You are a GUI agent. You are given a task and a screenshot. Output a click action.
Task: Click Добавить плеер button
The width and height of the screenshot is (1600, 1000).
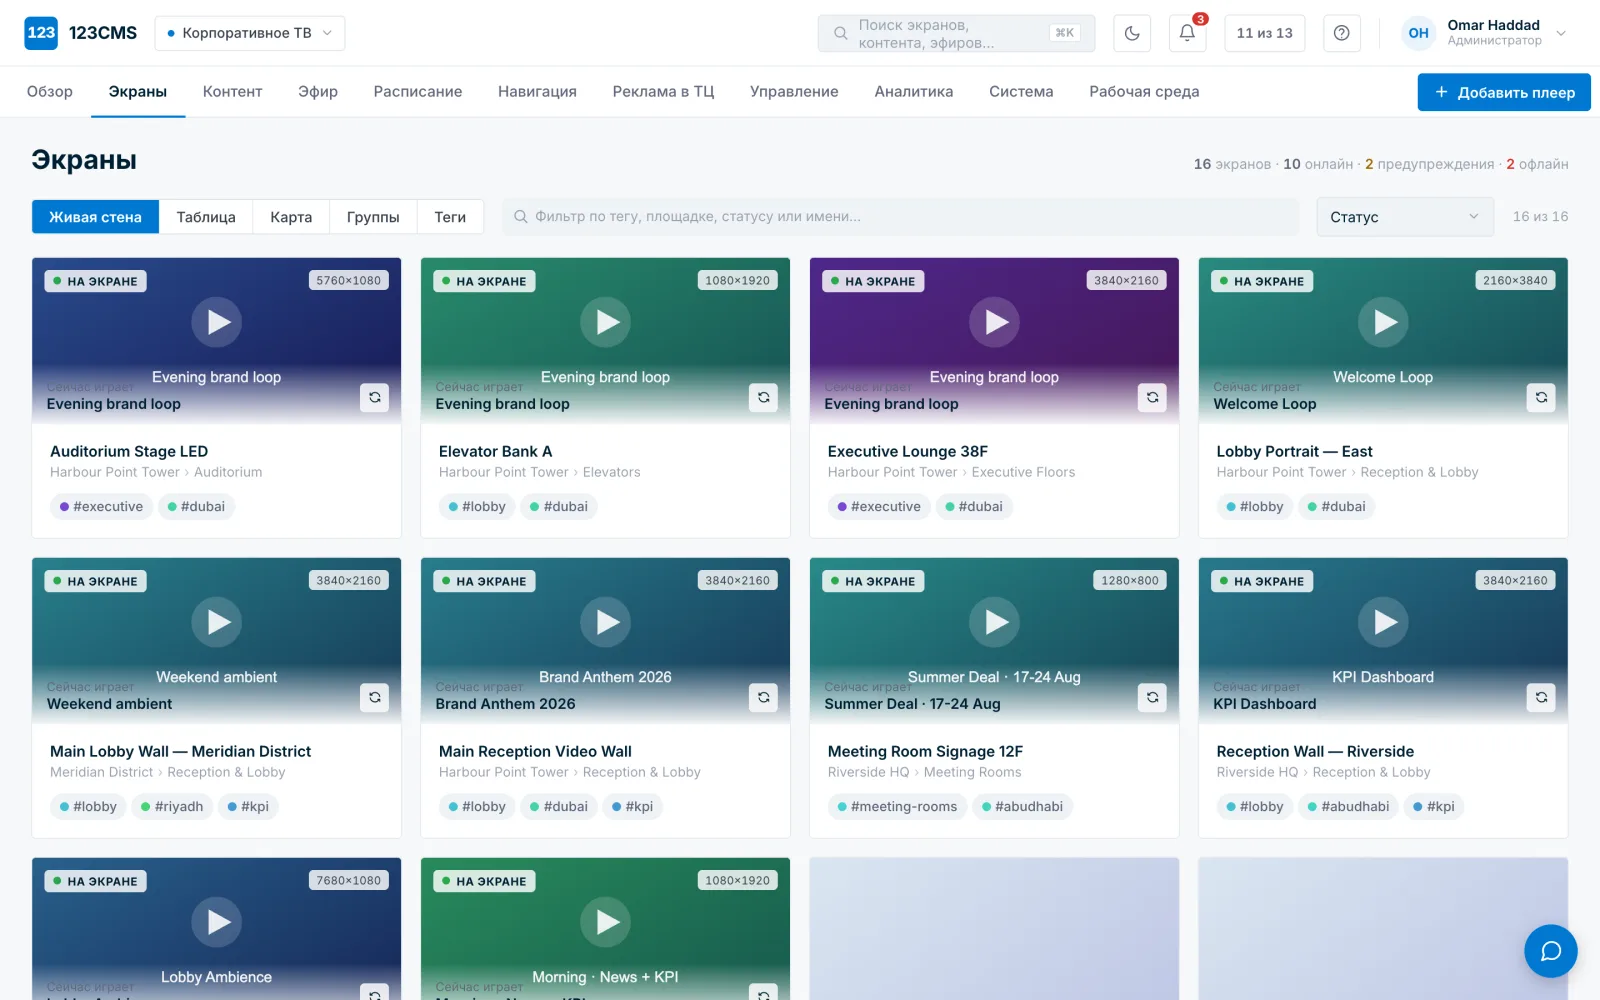coord(1504,92)
